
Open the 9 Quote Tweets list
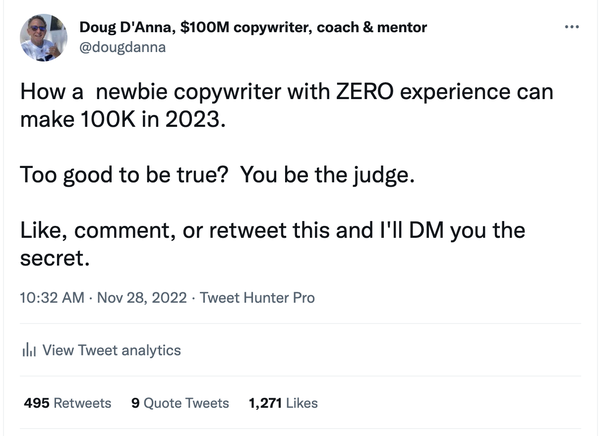point(180,403)
